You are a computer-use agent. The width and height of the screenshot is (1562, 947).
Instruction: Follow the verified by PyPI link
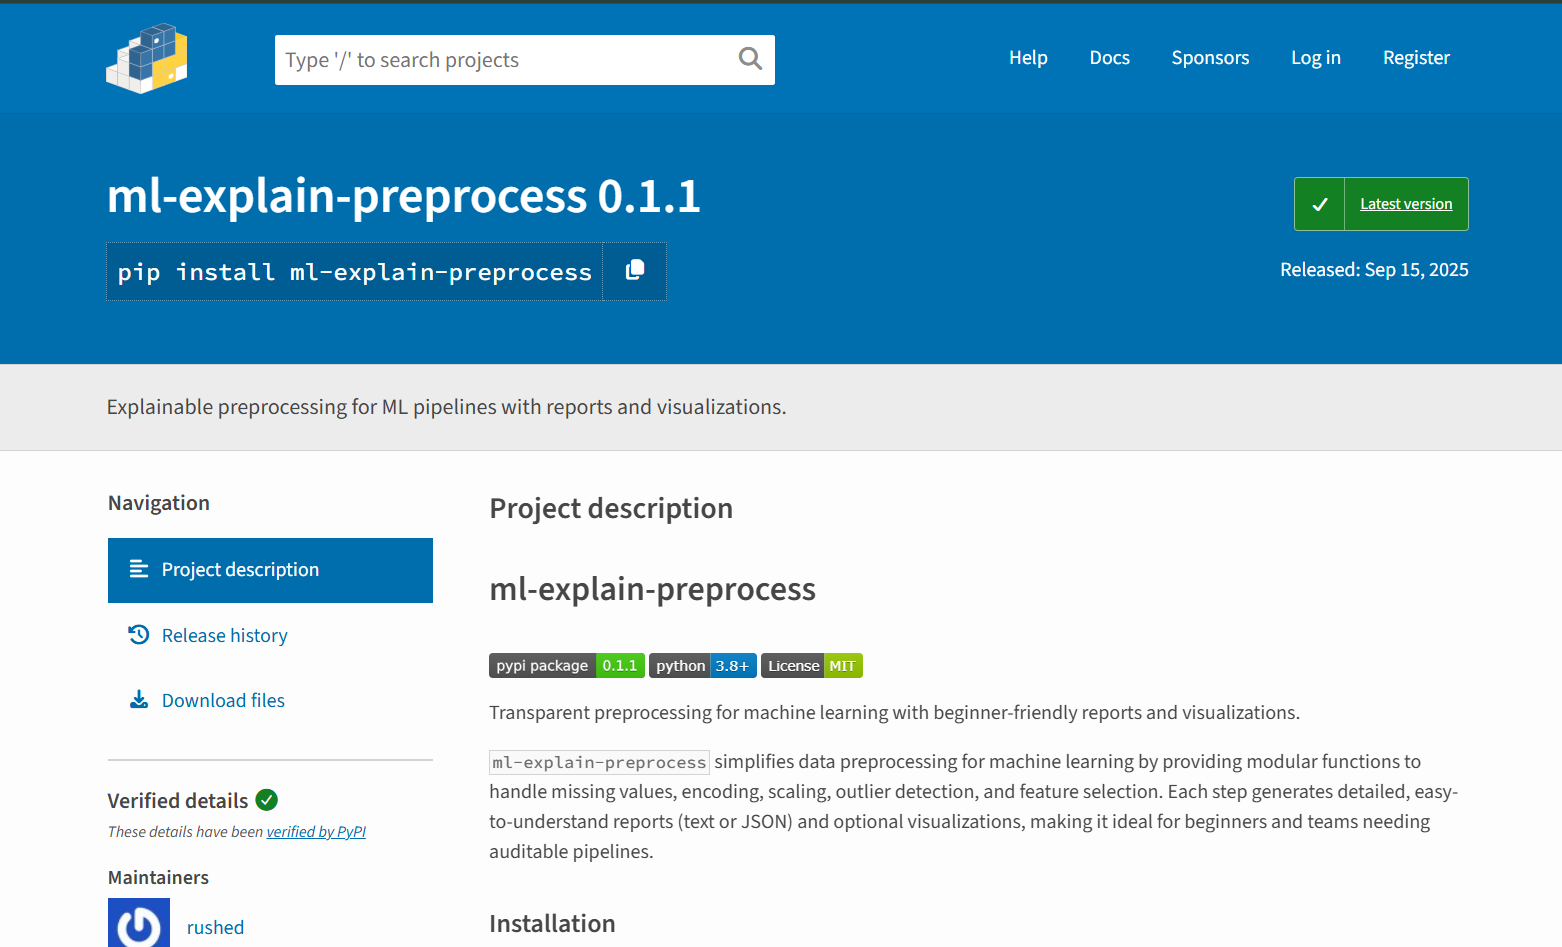[316, 832]
